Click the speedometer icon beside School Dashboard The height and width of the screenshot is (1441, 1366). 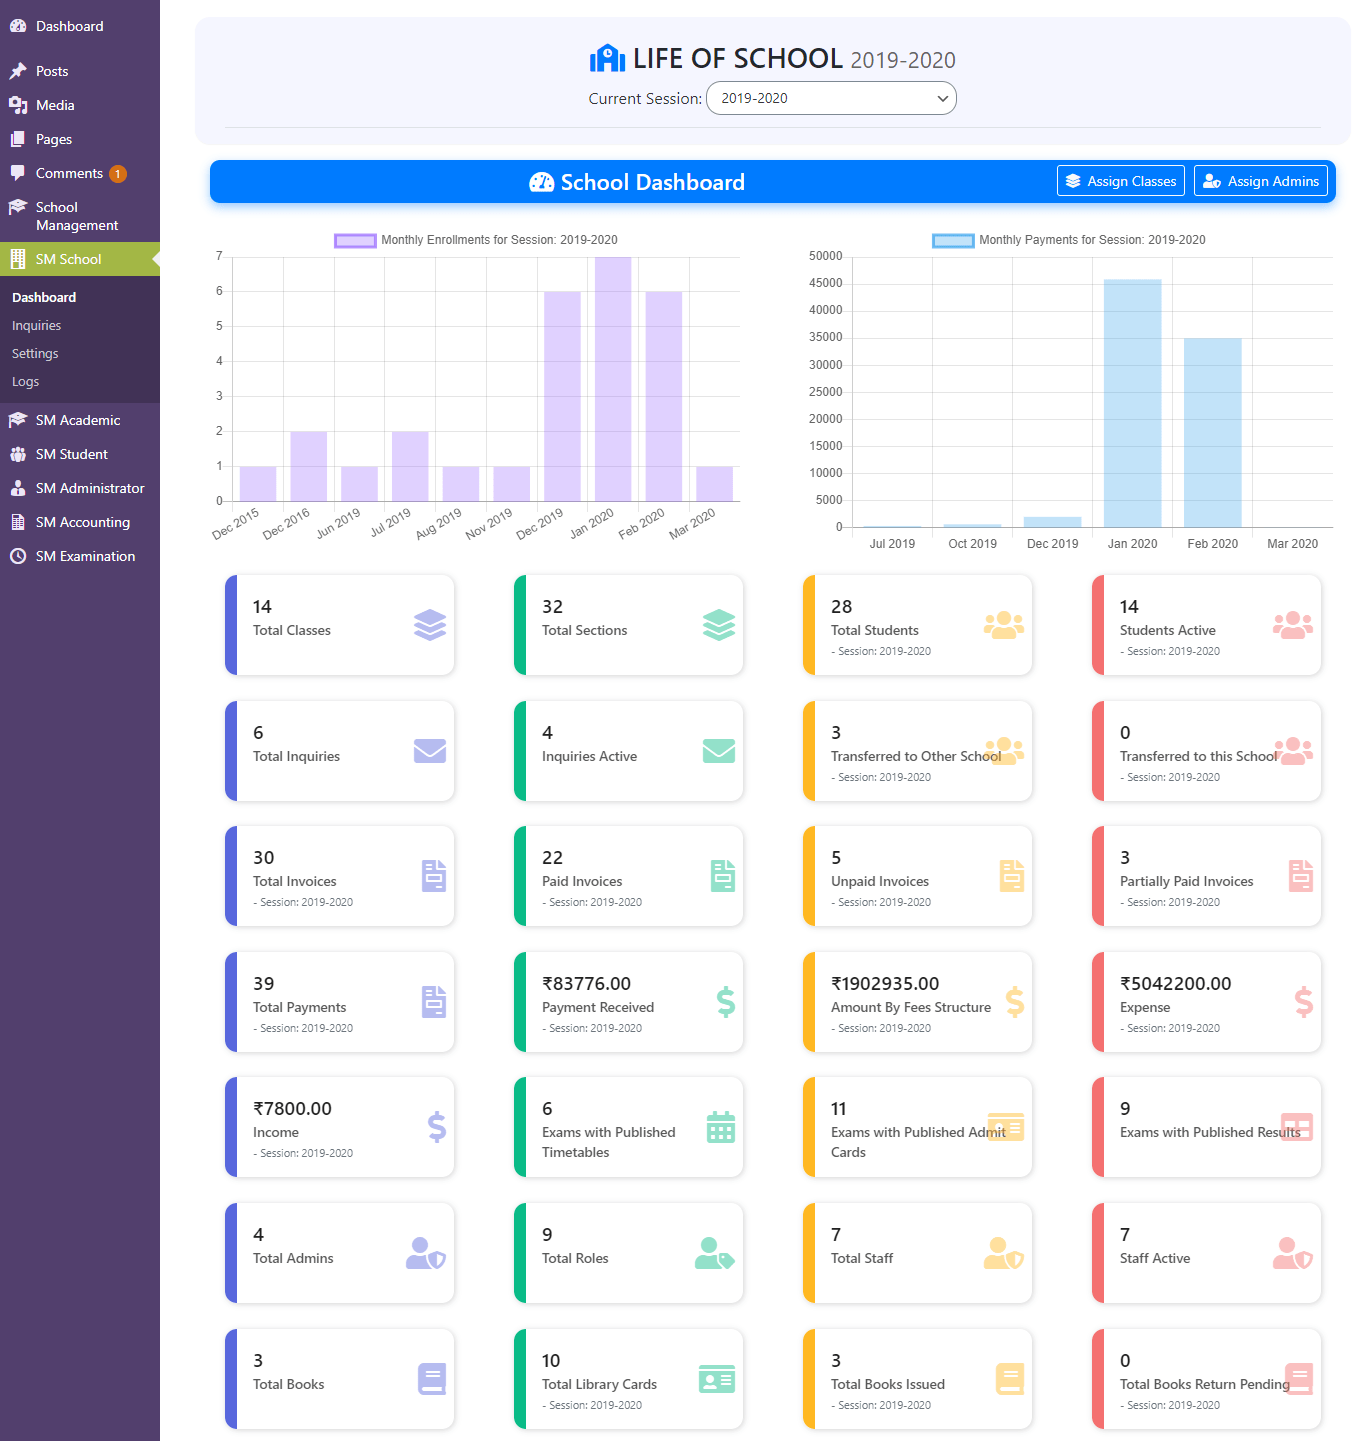(x=542, y=182)
